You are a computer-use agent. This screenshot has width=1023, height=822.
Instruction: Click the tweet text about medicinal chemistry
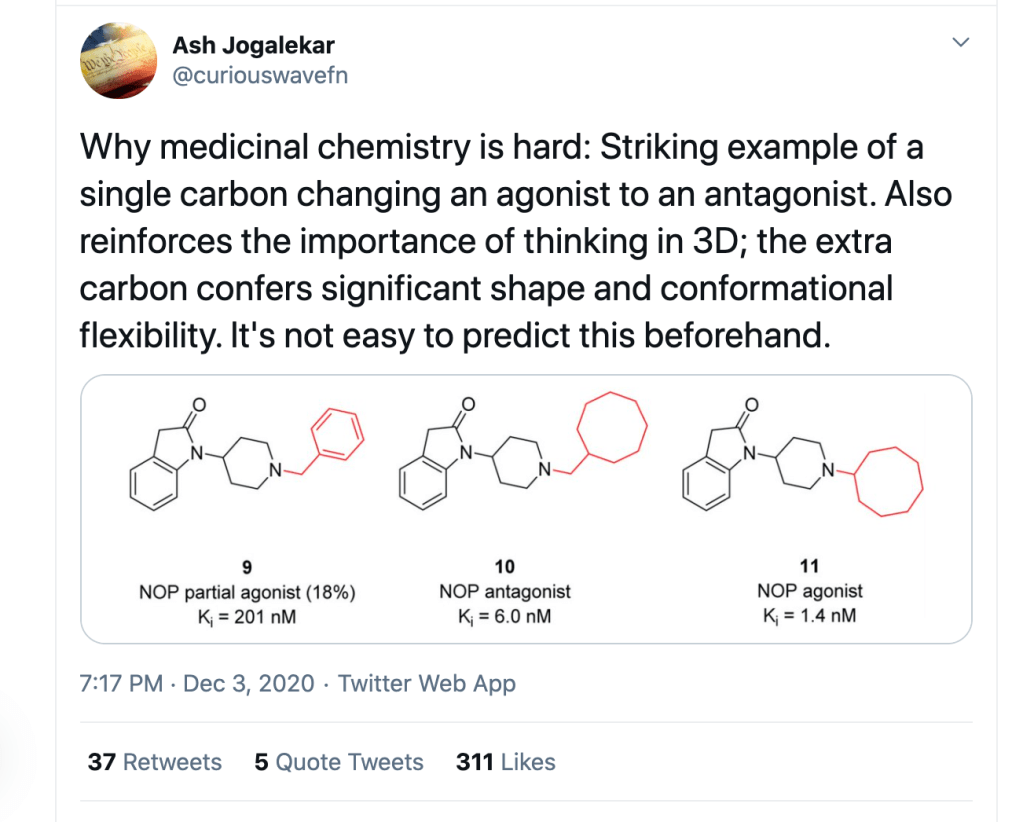pyautogui.click(x=500, y=240)
